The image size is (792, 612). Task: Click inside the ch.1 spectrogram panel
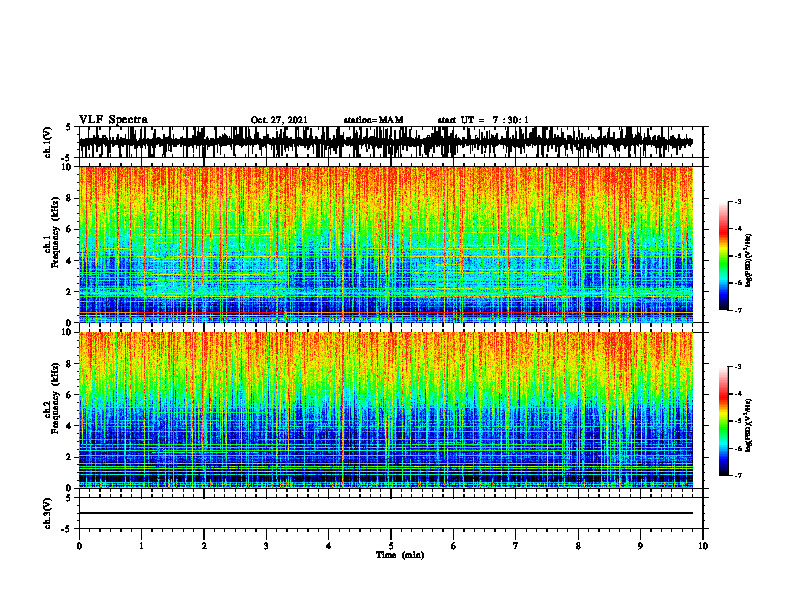pyautogui.click(x=385, y=244)
